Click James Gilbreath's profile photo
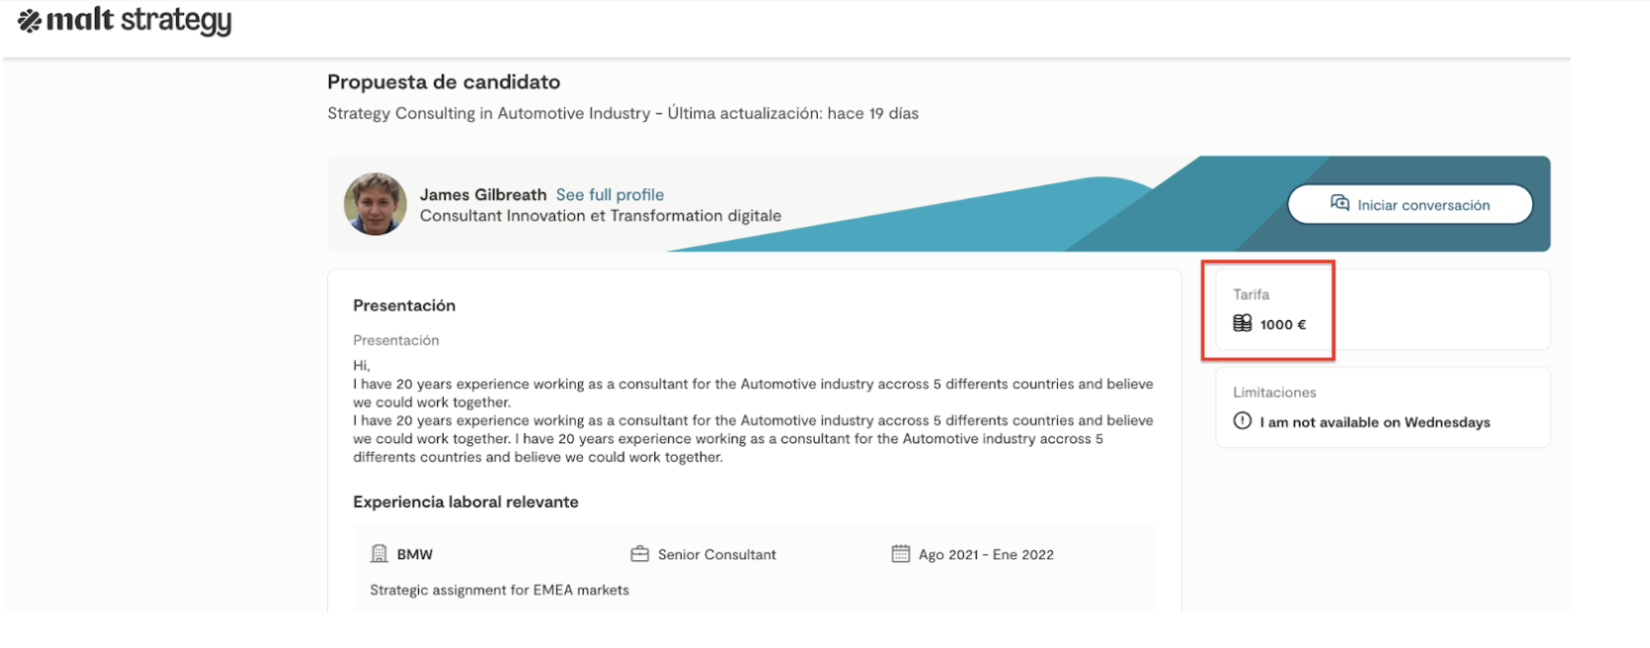Screen dimensions: 1650x648 375,204
